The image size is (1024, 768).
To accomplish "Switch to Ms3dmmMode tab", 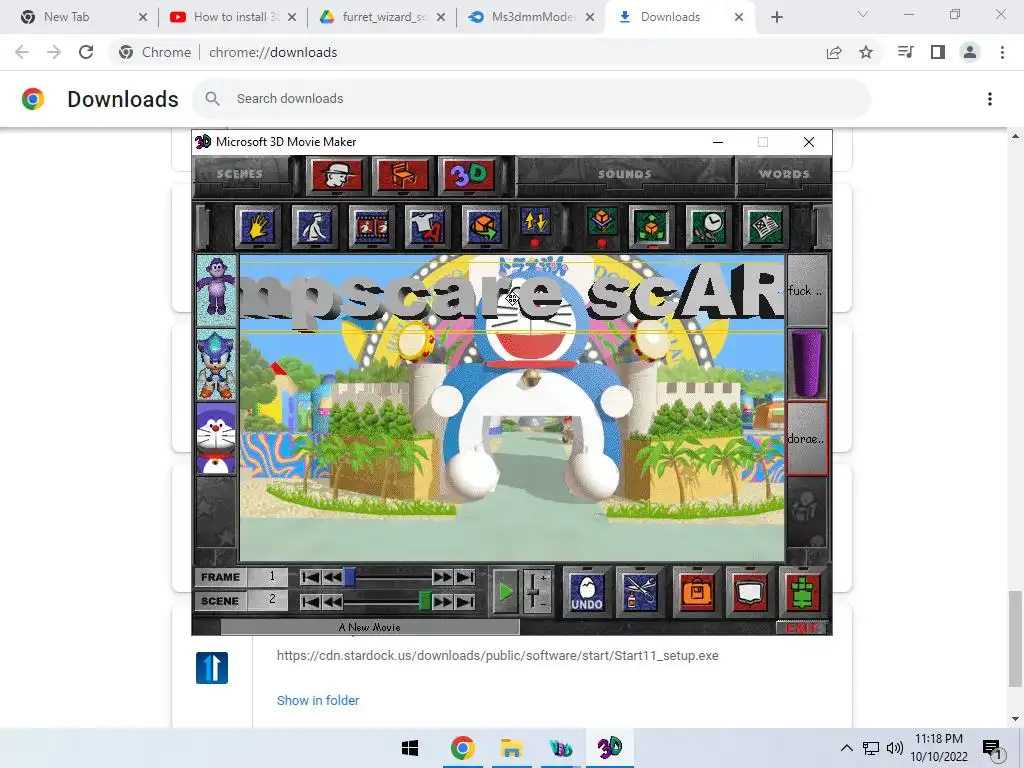I will [x=531, y=17].
